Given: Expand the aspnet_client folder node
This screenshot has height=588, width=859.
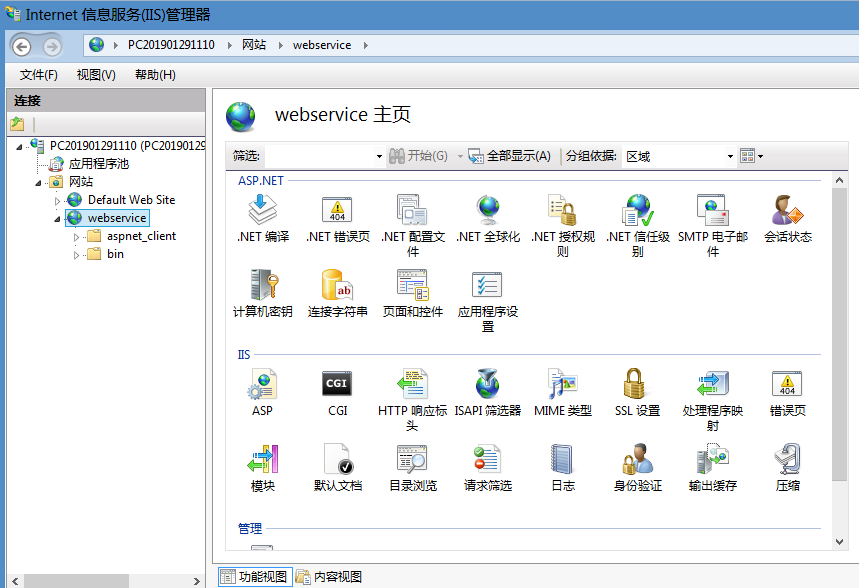Looking at the screenshot, I should tap(77, 237).
